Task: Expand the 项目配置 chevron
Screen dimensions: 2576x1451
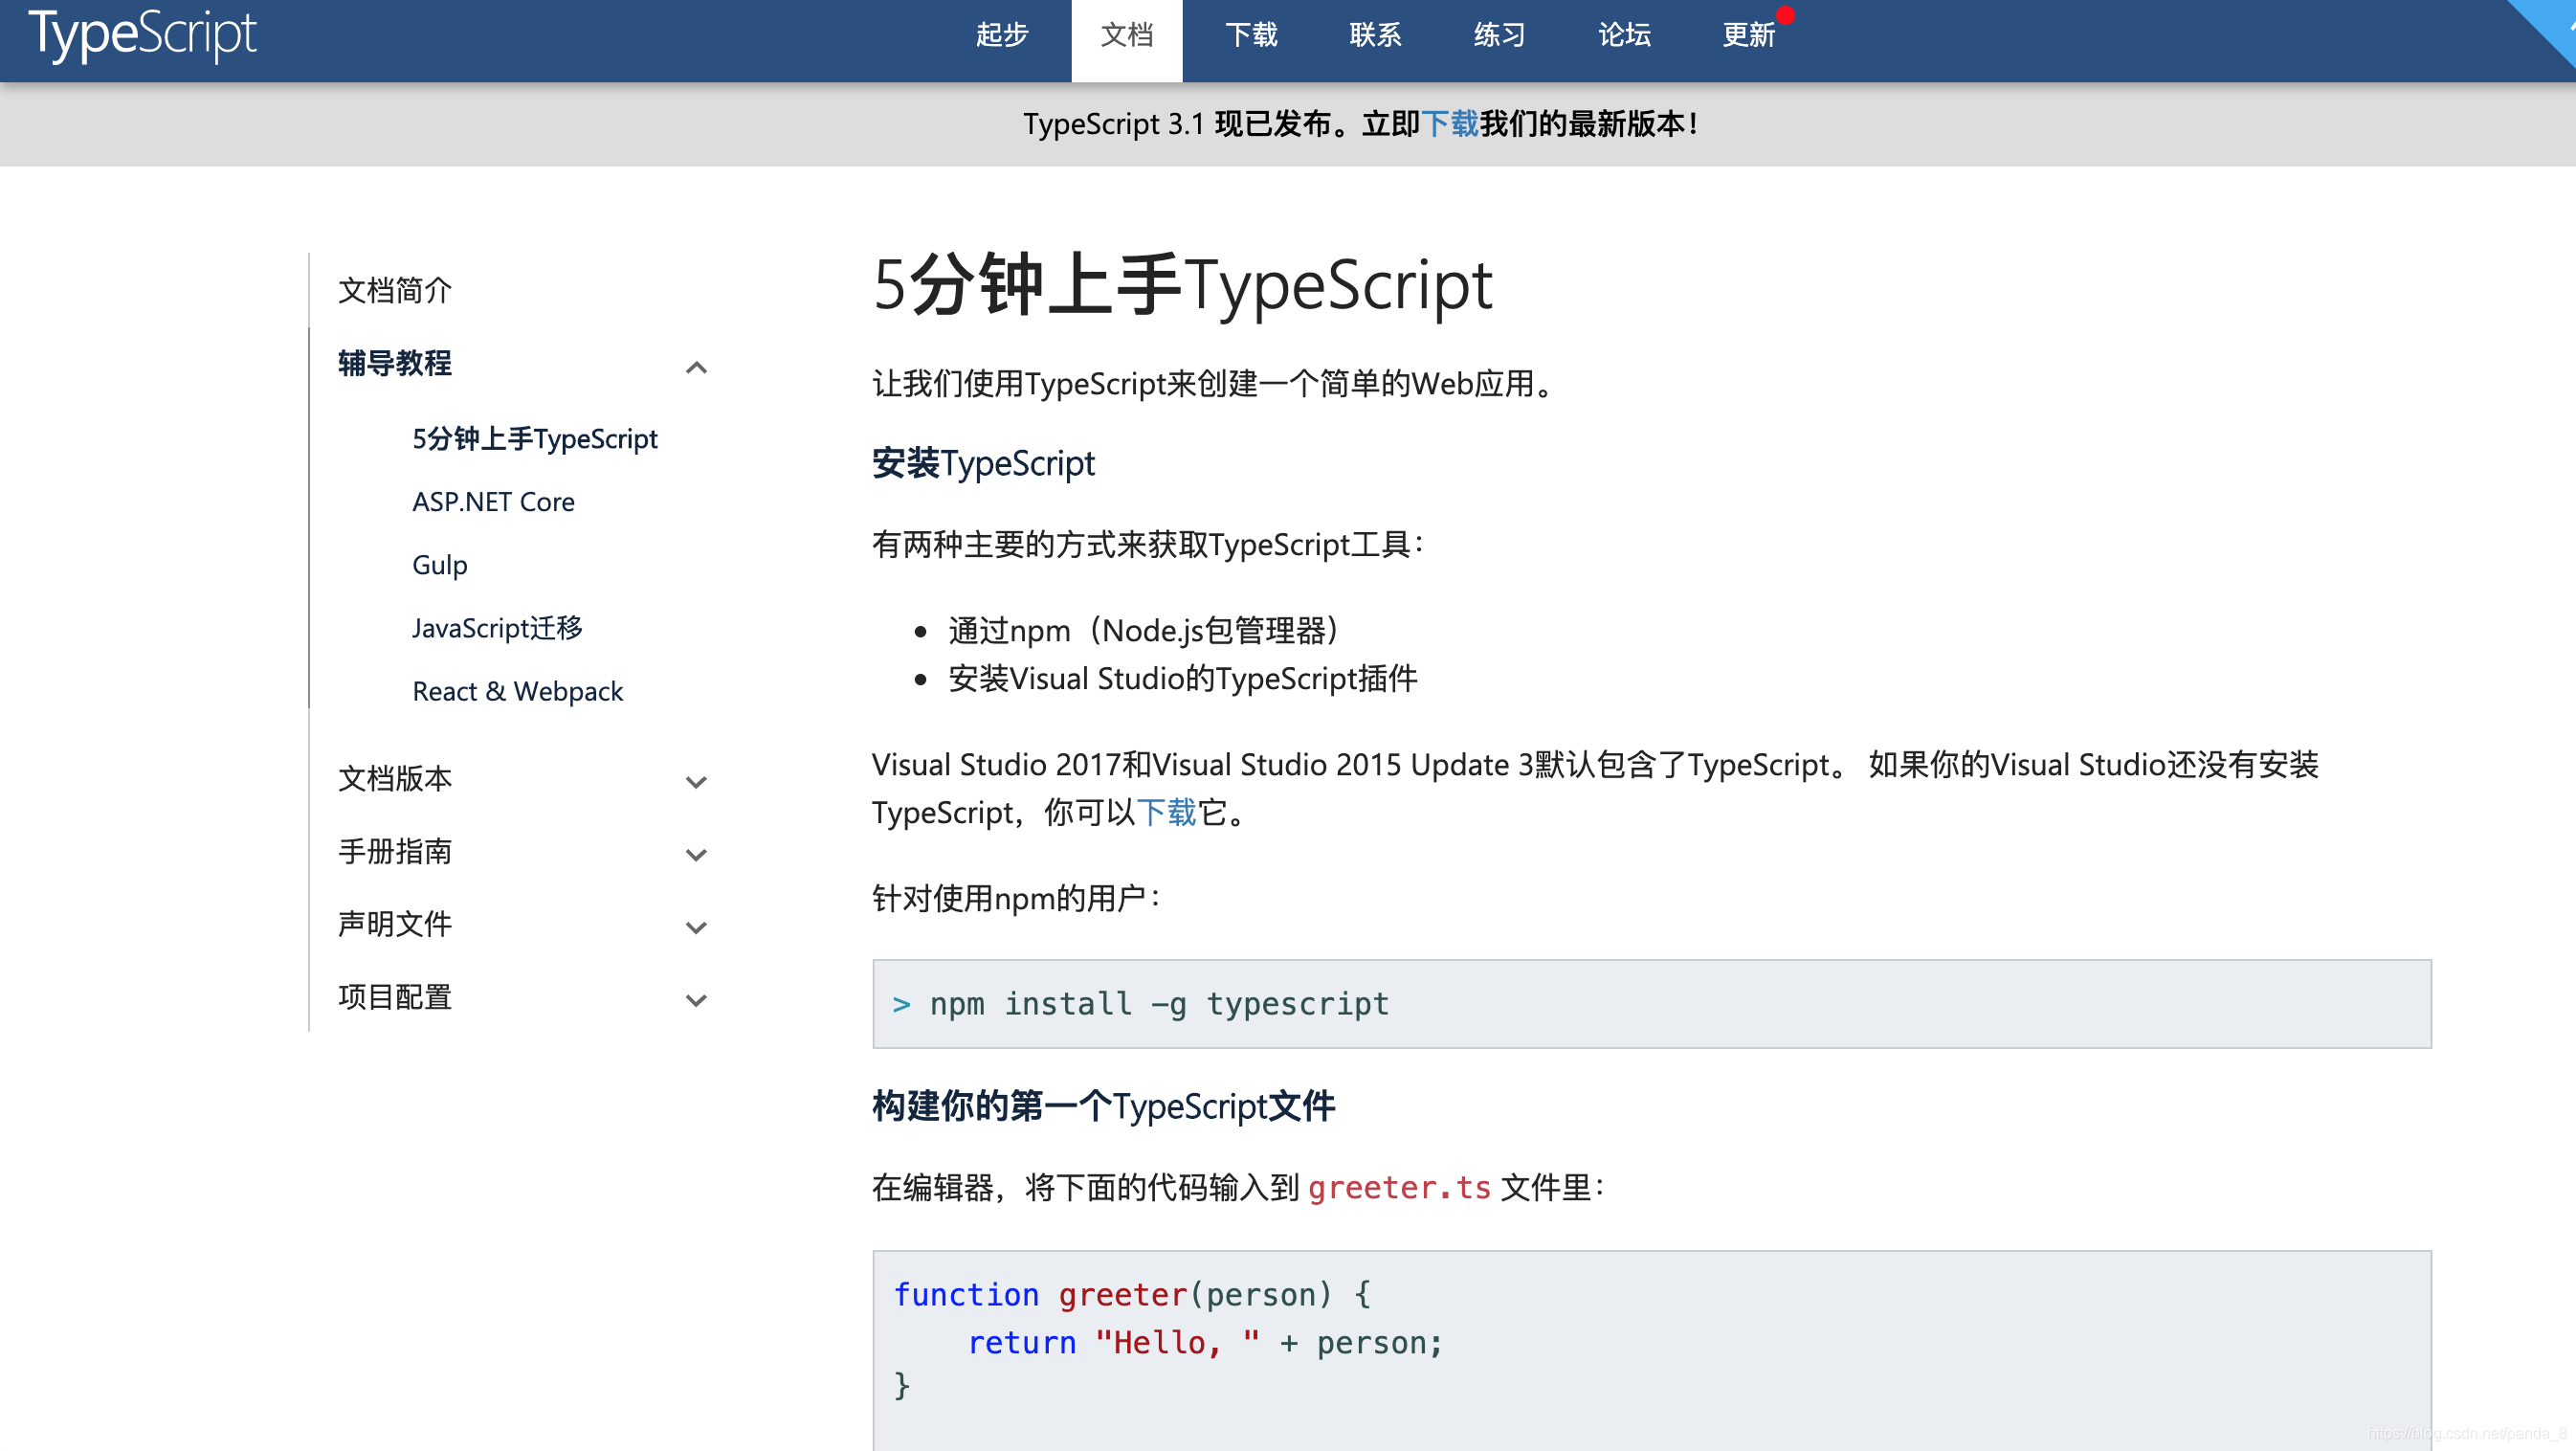Action: coord(697,1000)
